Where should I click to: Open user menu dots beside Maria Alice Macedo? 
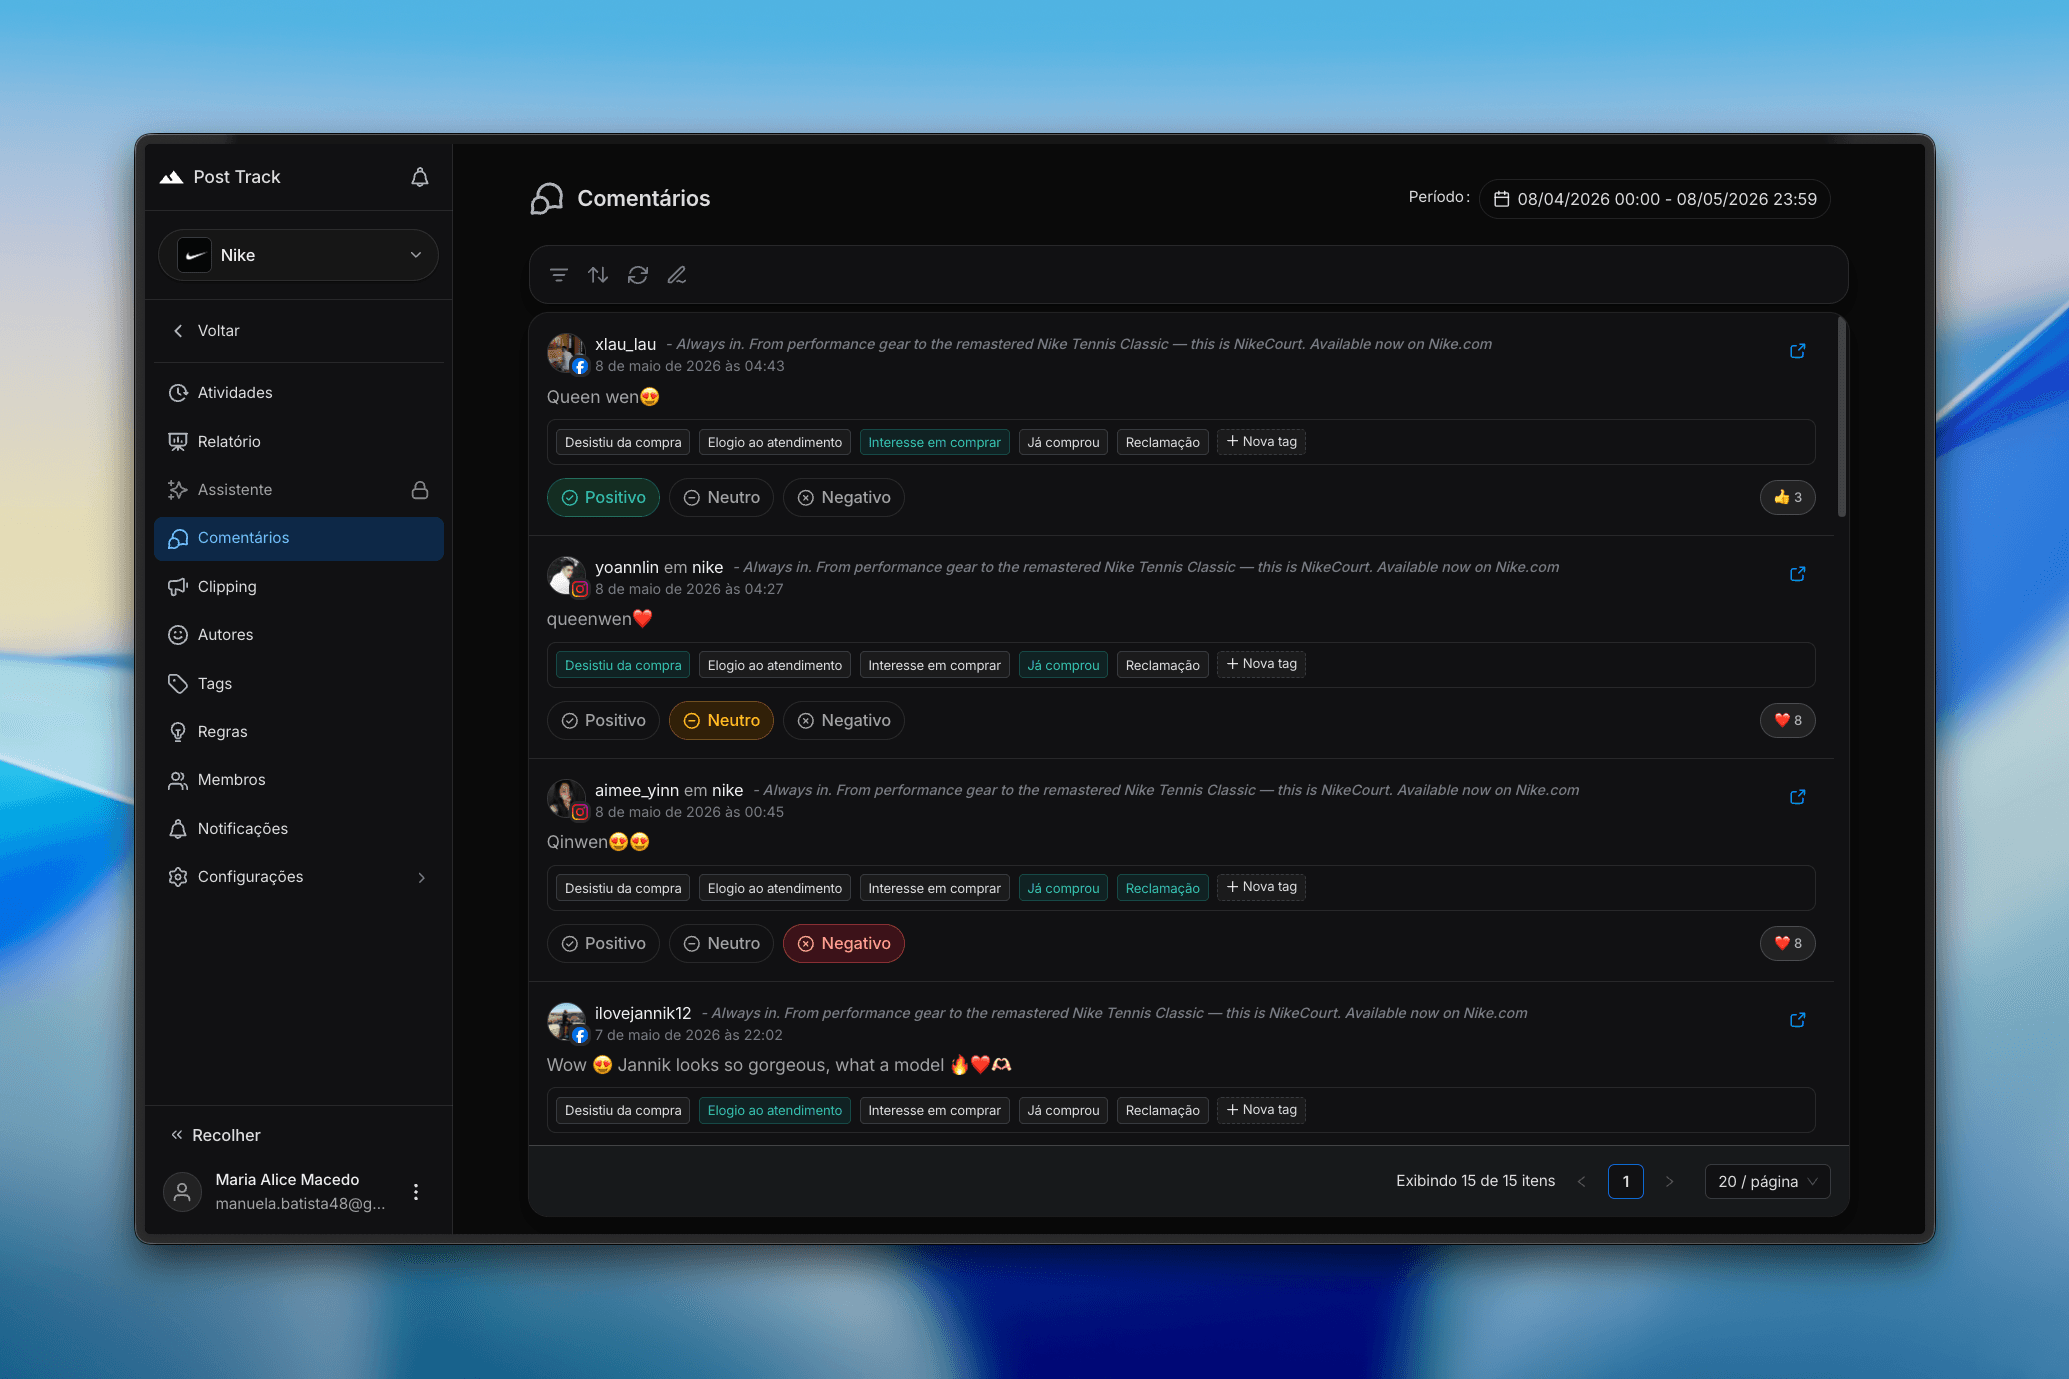(x=416, y=1192)
